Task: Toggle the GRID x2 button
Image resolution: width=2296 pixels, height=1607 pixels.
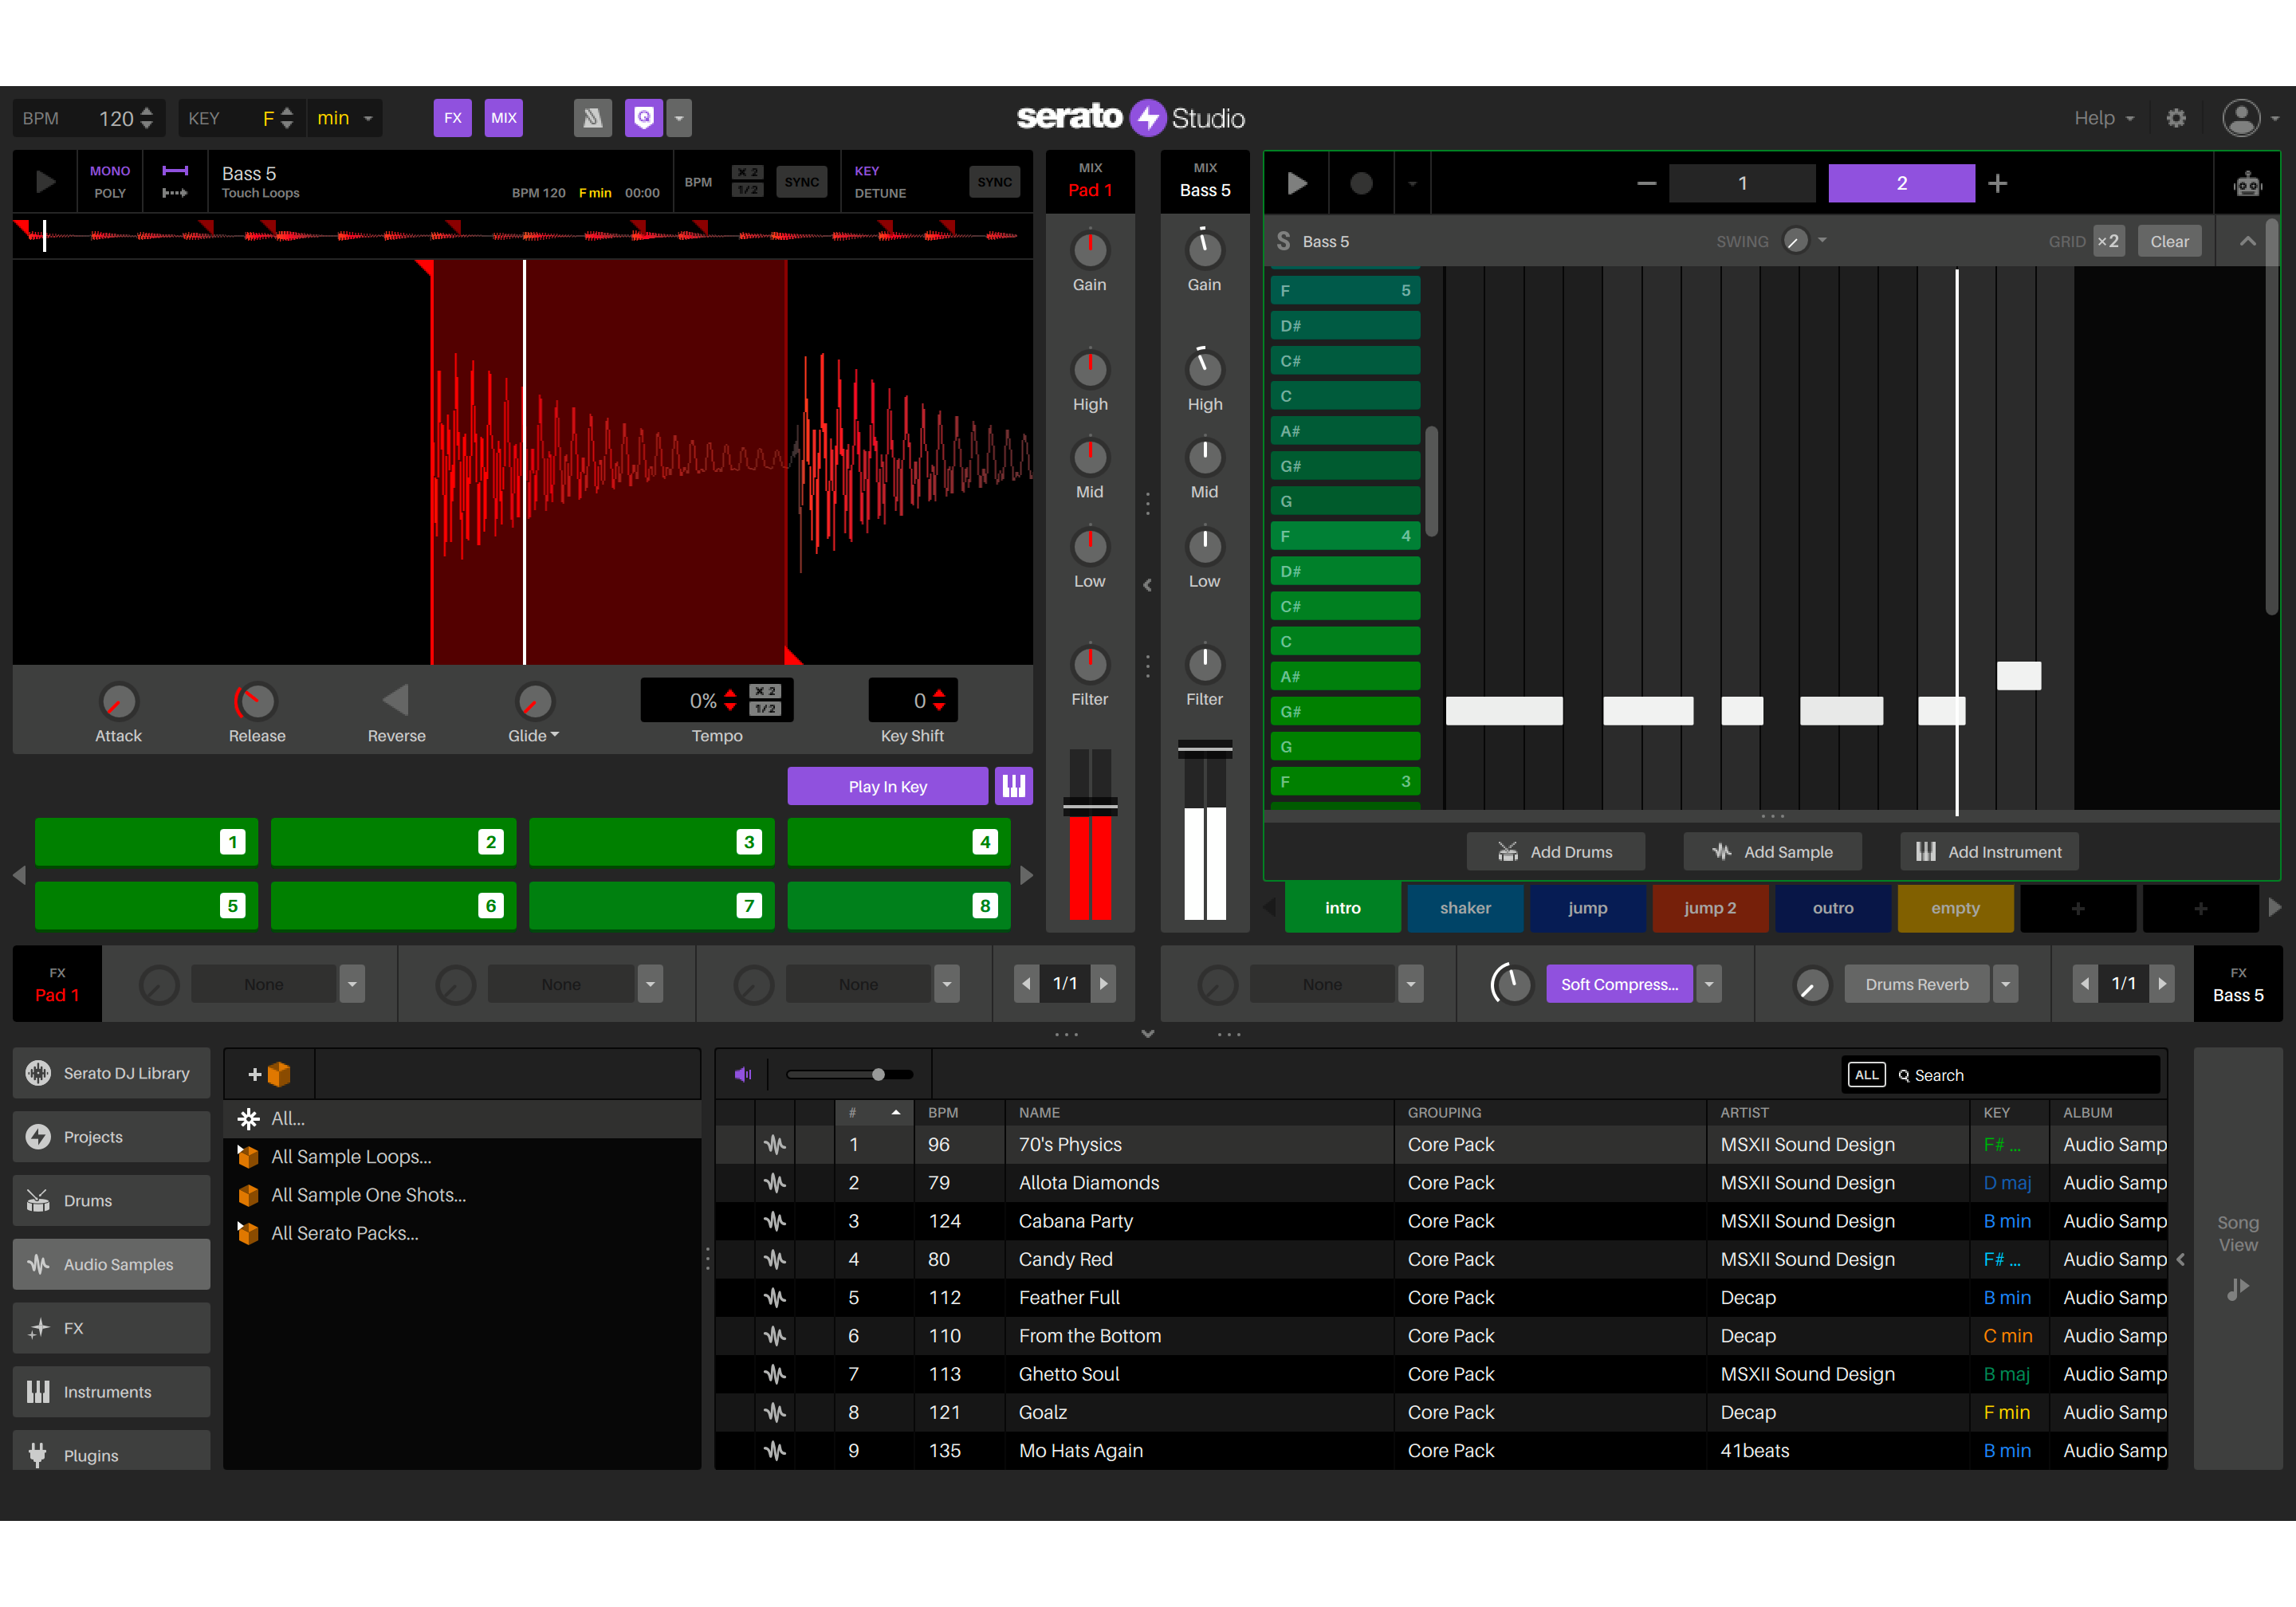Action: tap(2108, 241)
